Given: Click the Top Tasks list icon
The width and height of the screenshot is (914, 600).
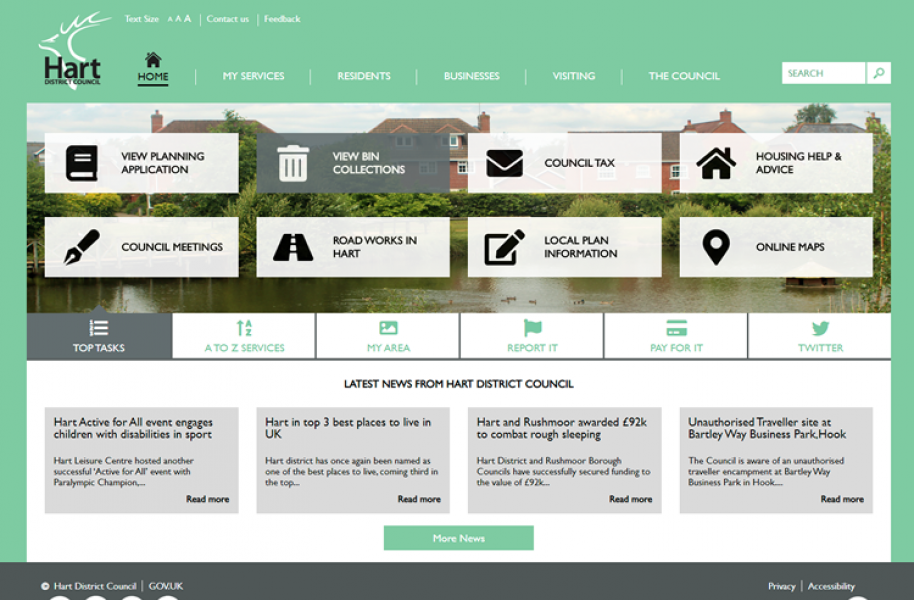Looking at the screenshot, I should pyautogui.click(x=99, y=328).
